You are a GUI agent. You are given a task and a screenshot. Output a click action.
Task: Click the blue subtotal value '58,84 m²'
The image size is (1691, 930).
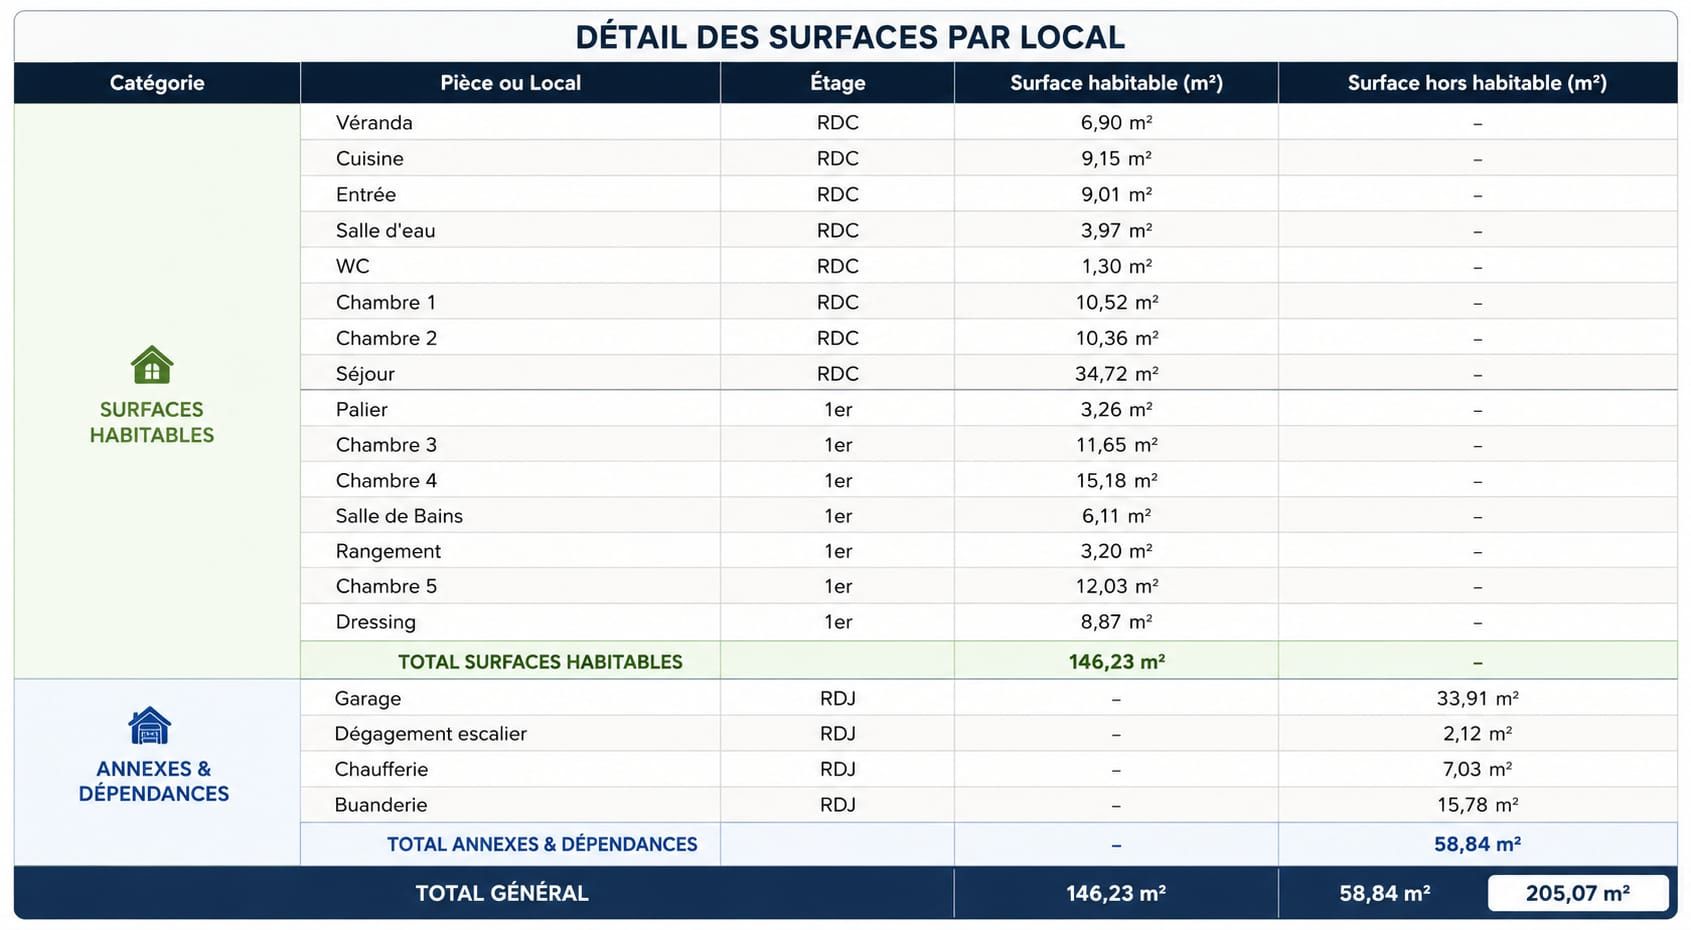click(1477, 845)
